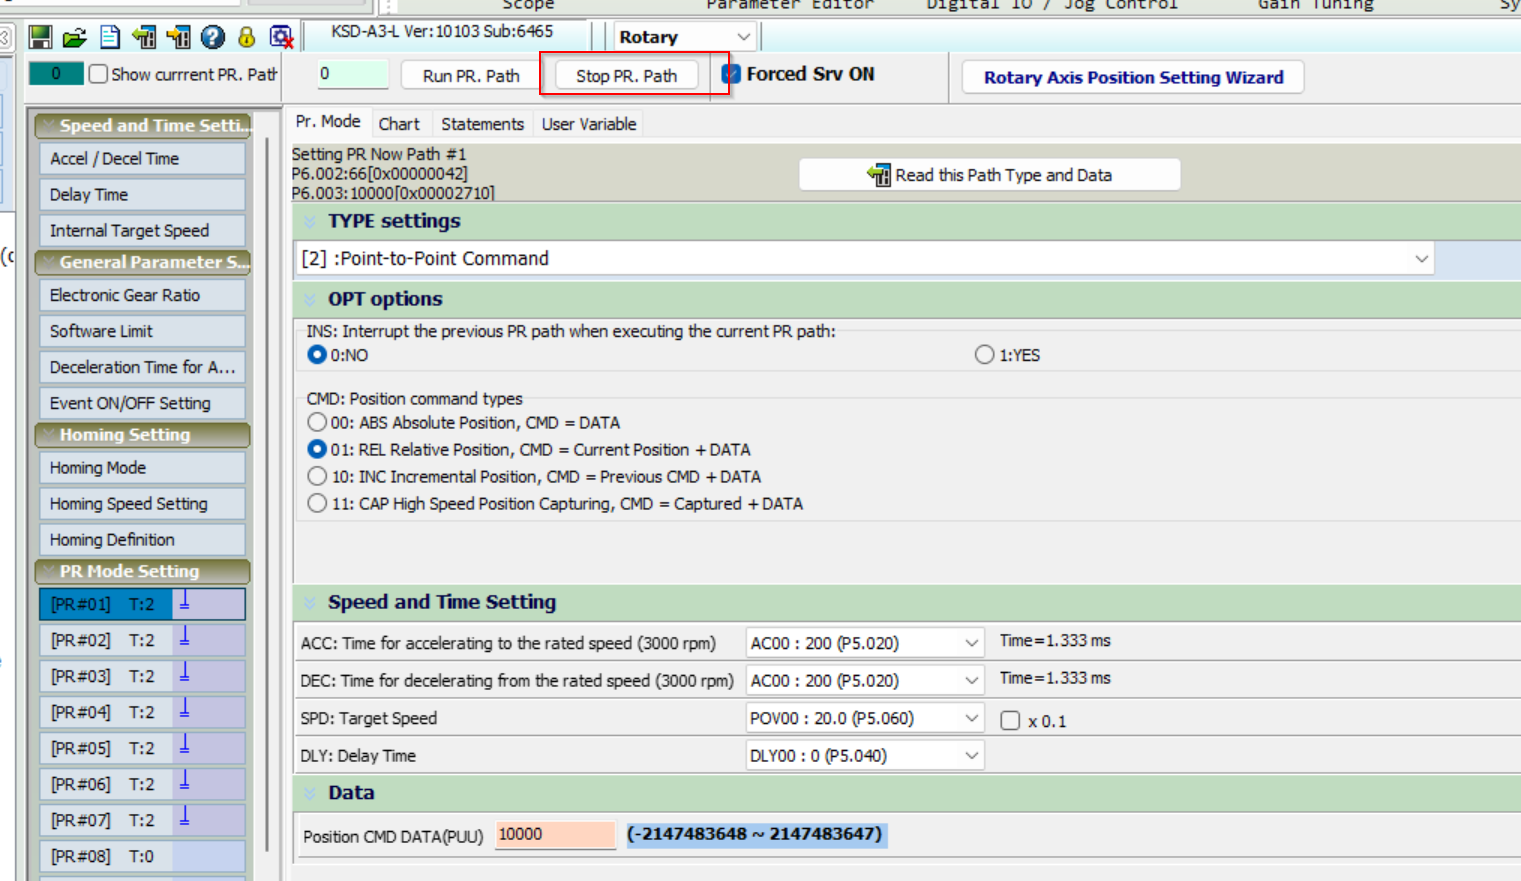Collapse the Data section
Image resolution: width=1521 pixels, height=881 pixels.
click(310, 793)
